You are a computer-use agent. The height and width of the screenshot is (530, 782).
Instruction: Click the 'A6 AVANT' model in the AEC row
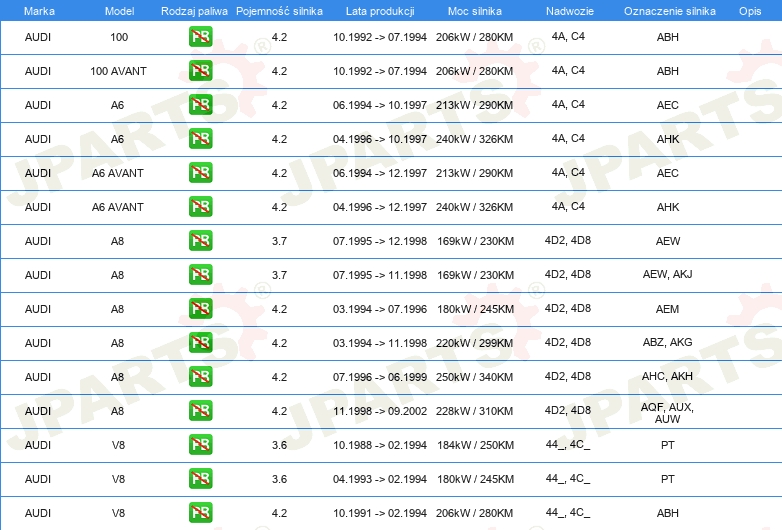118,174
